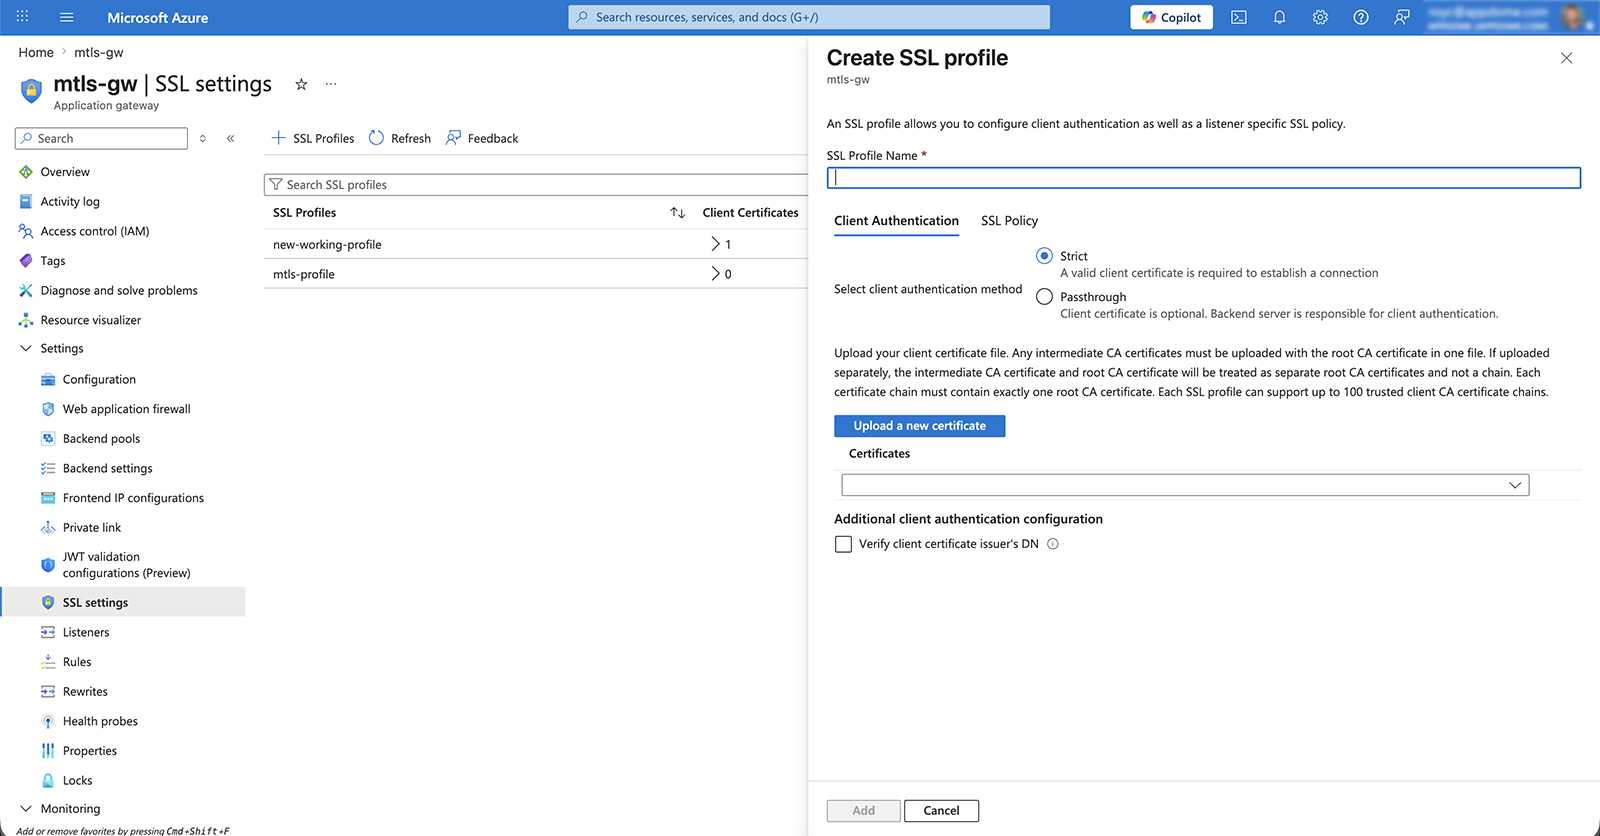Focus the Search SSL profiles filter box
This screenshot has height=836, width=1600.
(536, 185)
